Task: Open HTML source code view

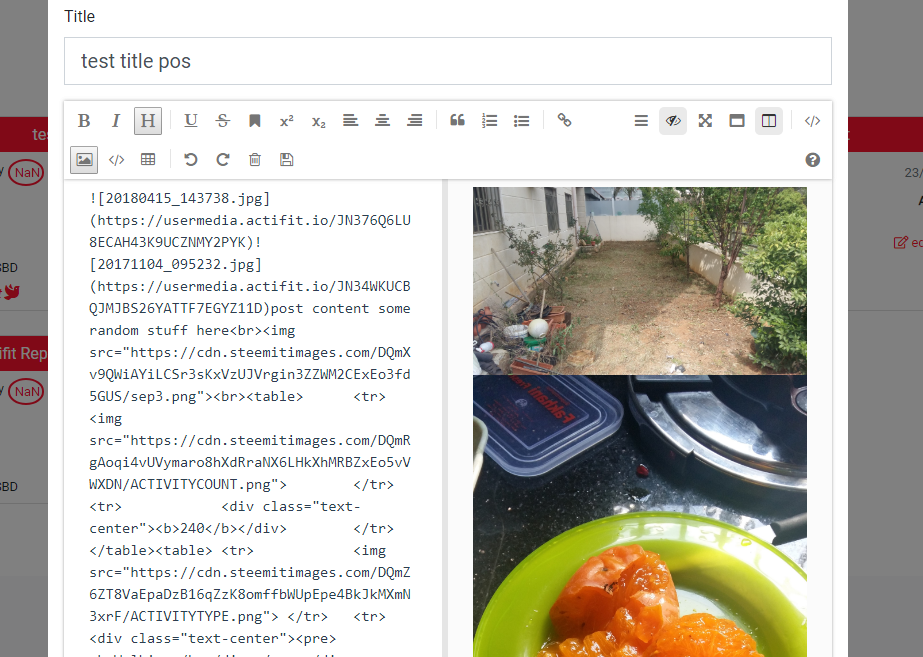Action: pyautogui.click(x=812, y=121)
